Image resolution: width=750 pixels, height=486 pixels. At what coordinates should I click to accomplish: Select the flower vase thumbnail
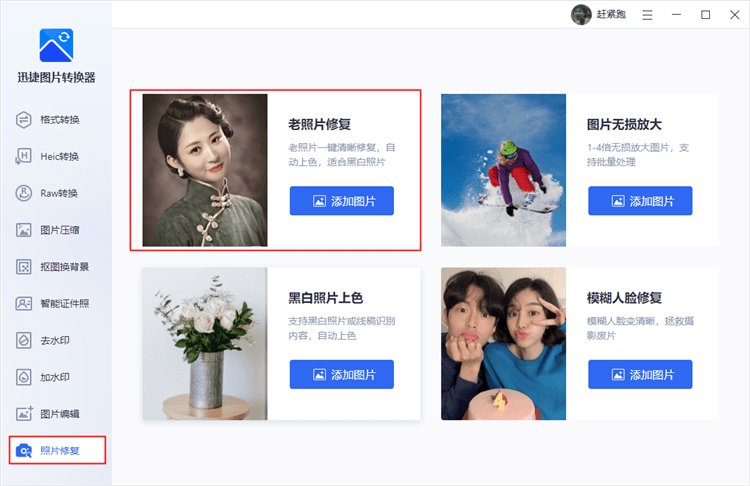tap(205, 344)
